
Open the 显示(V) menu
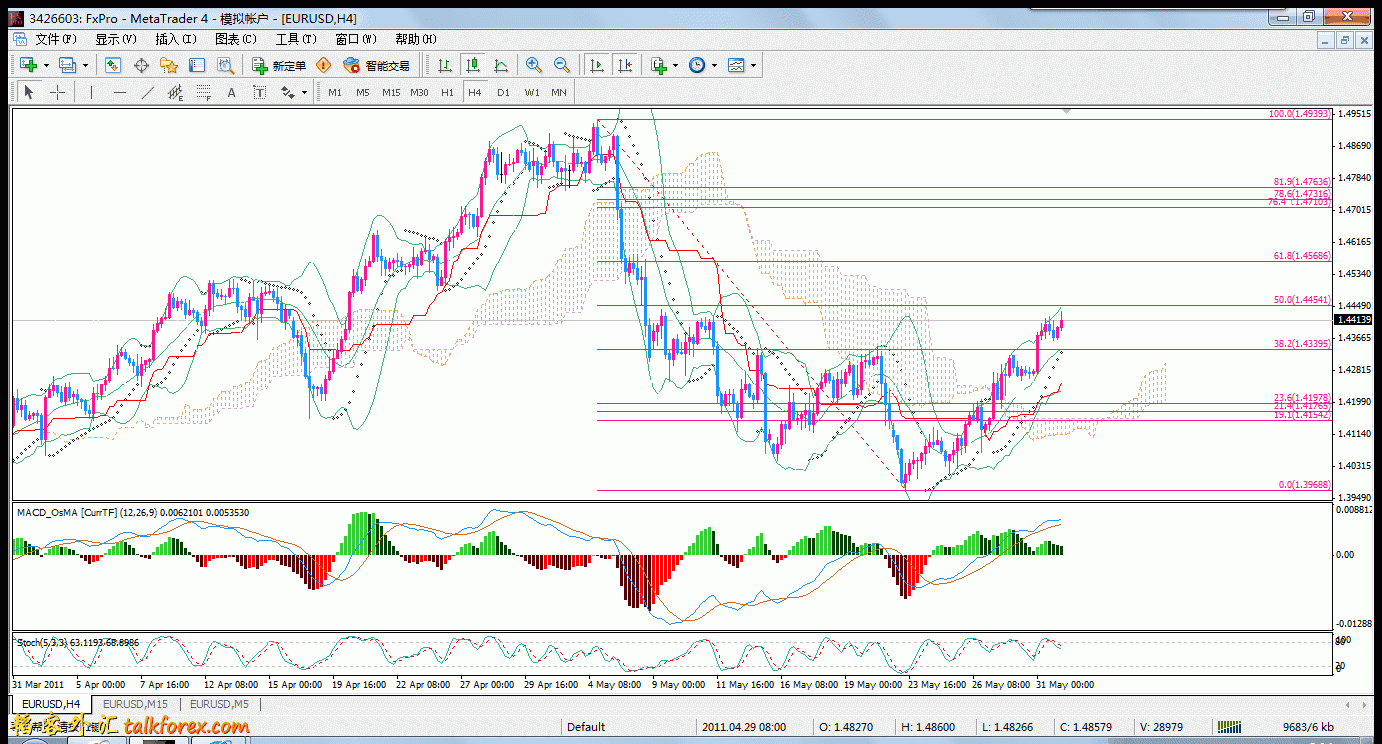[x=116, y=39]
